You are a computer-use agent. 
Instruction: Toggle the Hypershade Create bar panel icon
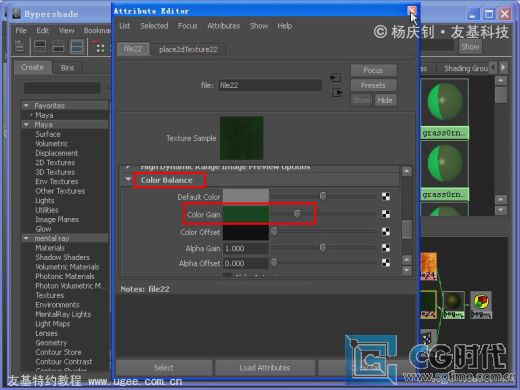click(20, 47)
